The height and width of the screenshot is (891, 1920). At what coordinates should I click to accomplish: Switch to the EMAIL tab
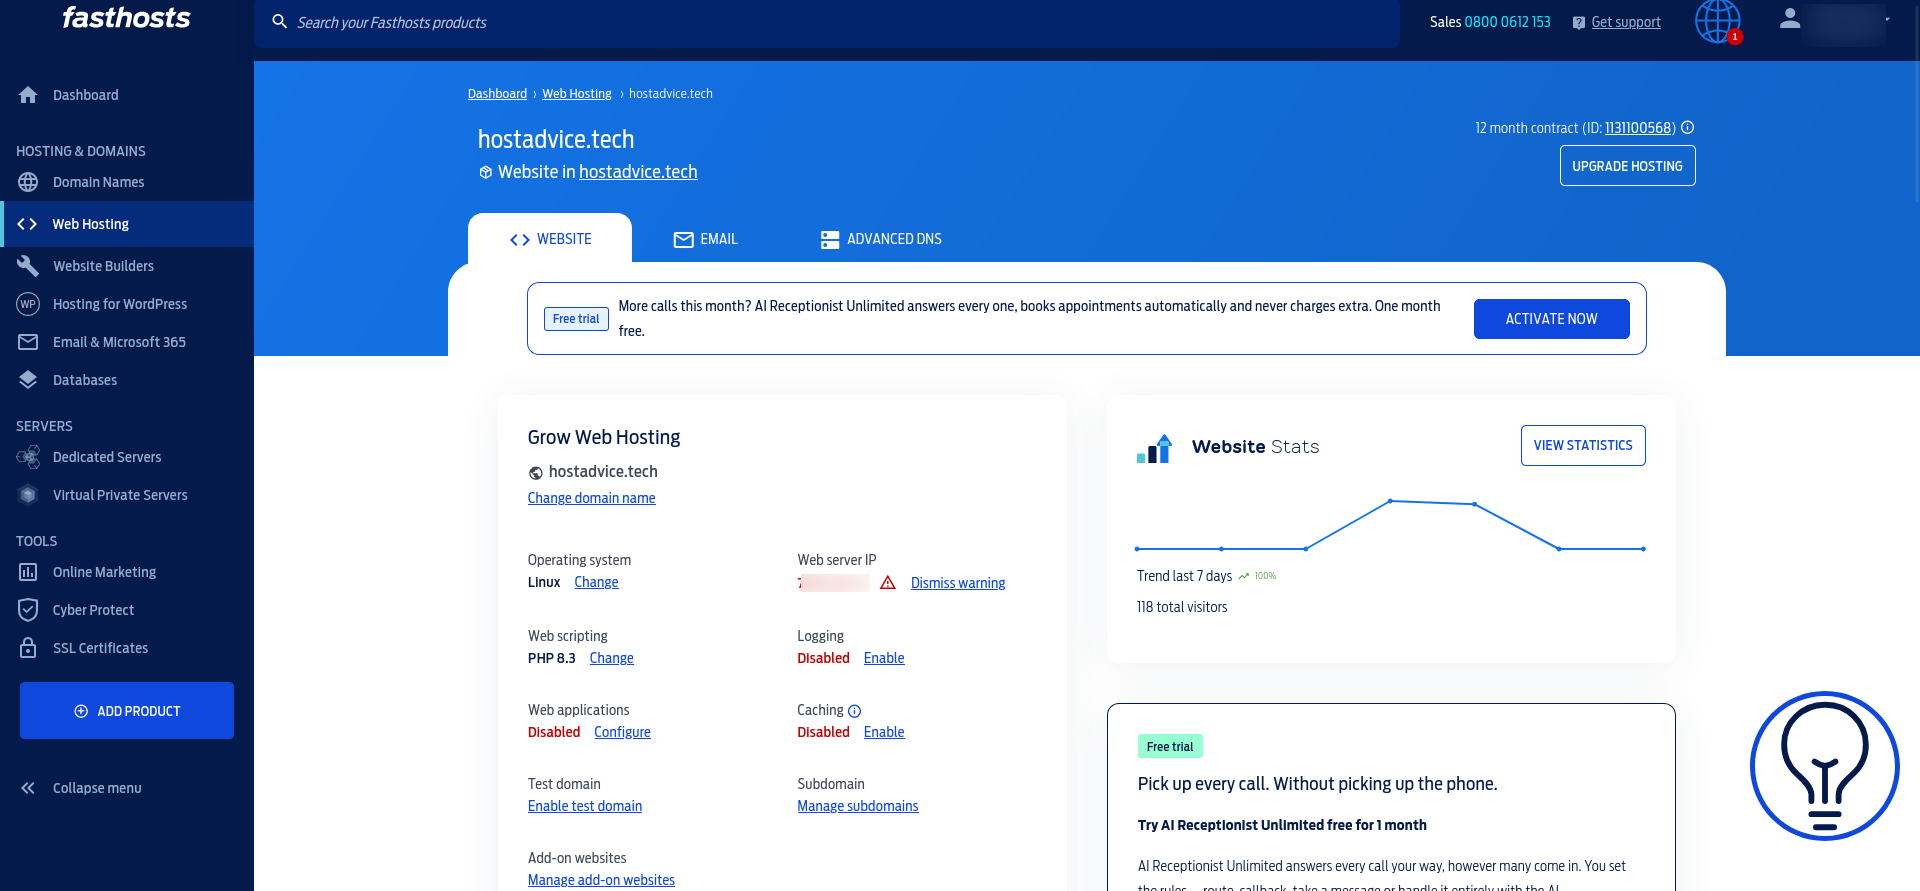click(x=706, y=239)
